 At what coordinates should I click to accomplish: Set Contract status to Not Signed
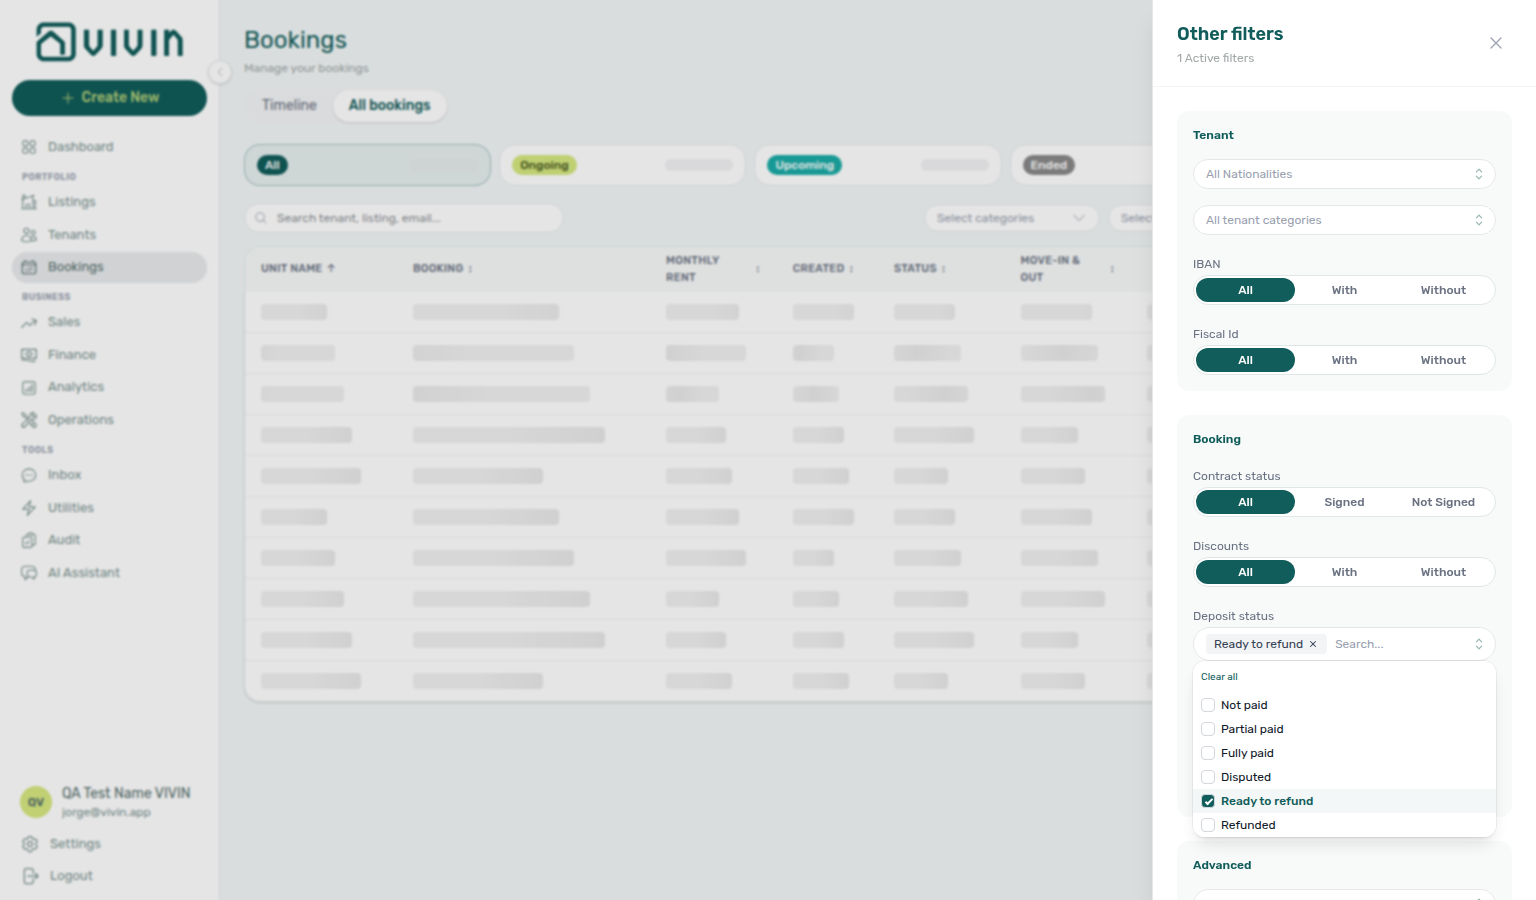coord(1443,502)
